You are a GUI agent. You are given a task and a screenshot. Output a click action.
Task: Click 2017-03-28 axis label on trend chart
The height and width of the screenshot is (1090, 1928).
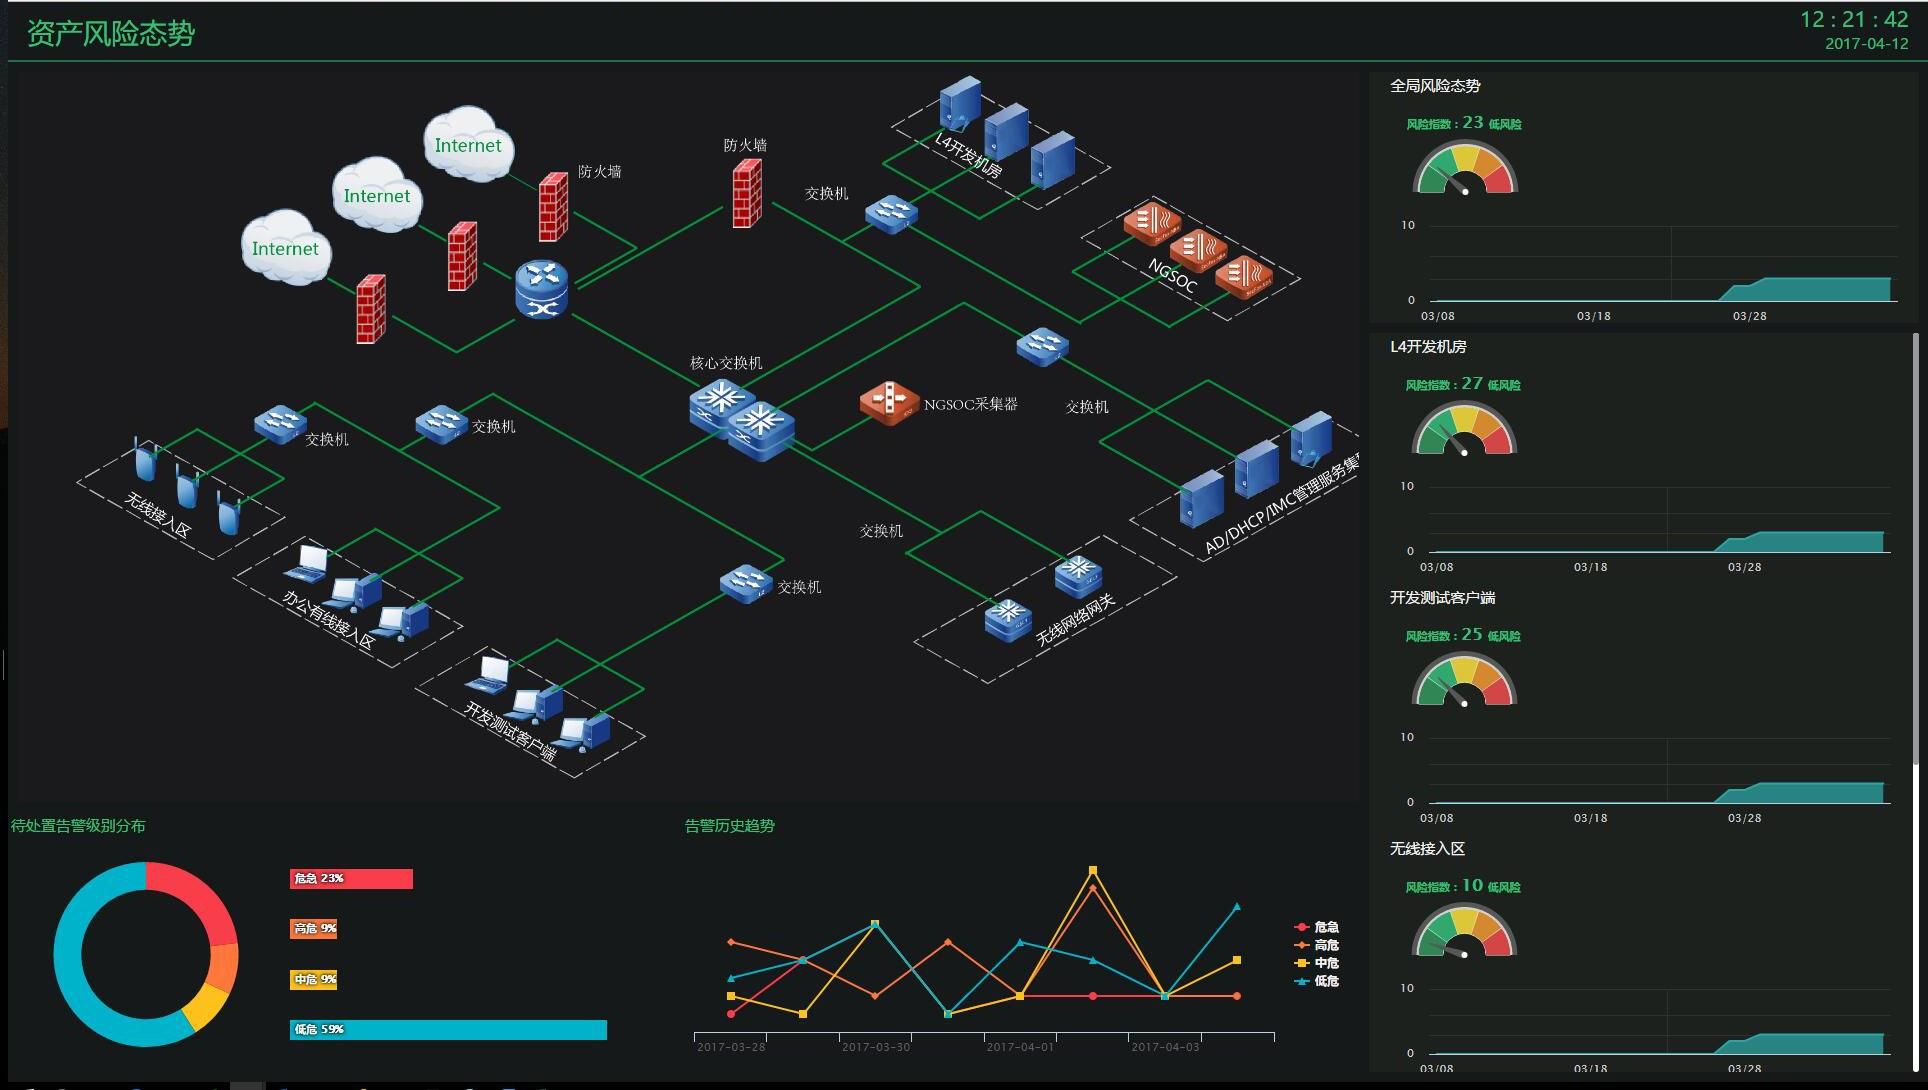tap(731, 1047)
